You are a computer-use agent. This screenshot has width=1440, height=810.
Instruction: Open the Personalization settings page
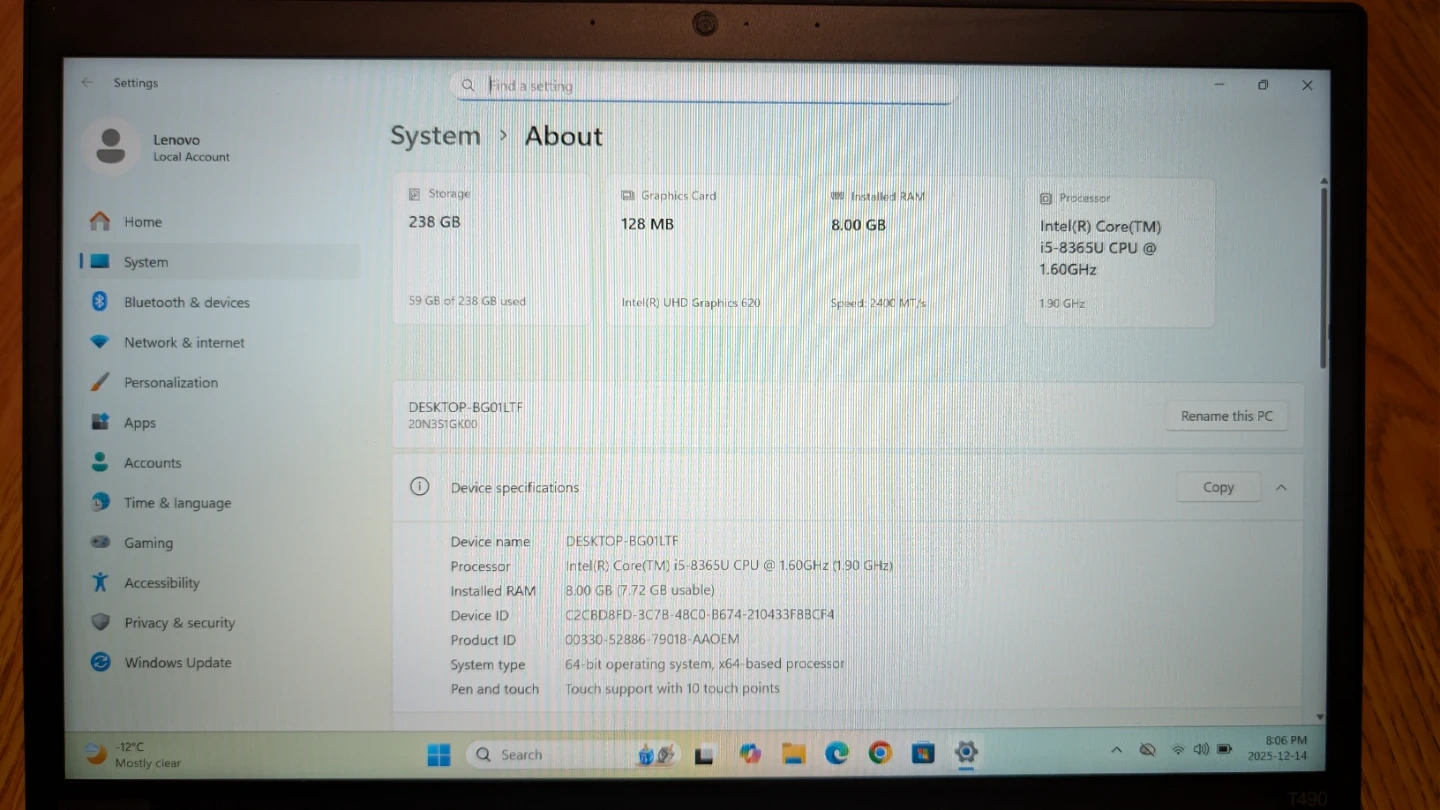[x=170, y=382]
